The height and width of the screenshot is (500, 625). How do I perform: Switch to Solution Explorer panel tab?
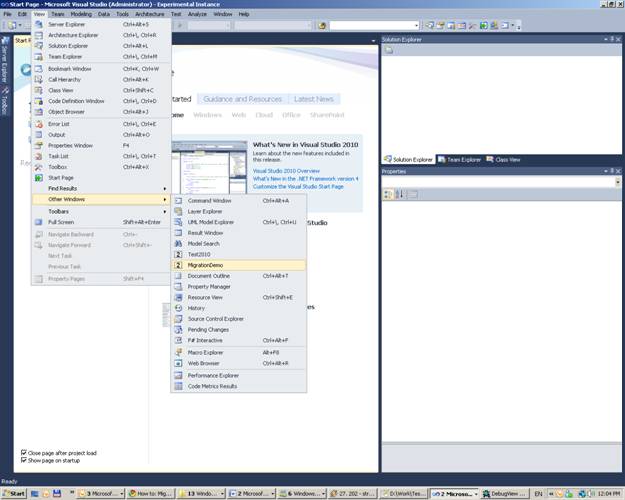point(408,159)
